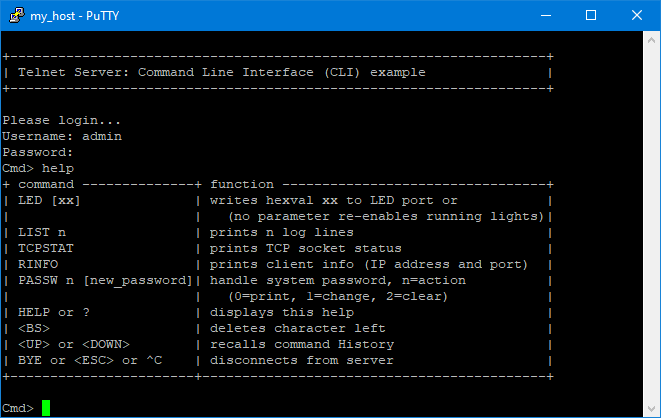661x418 pixels.
Task: Click the 'RINFO' command entry
Action: pyautogui.click(x=38, y=264)
